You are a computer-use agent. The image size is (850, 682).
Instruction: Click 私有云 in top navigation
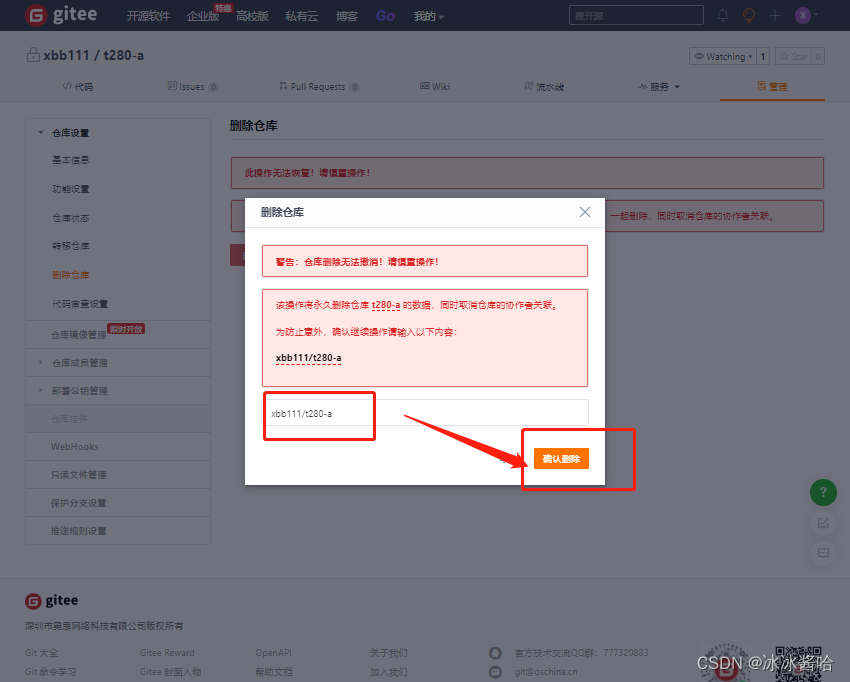point(302,16)
